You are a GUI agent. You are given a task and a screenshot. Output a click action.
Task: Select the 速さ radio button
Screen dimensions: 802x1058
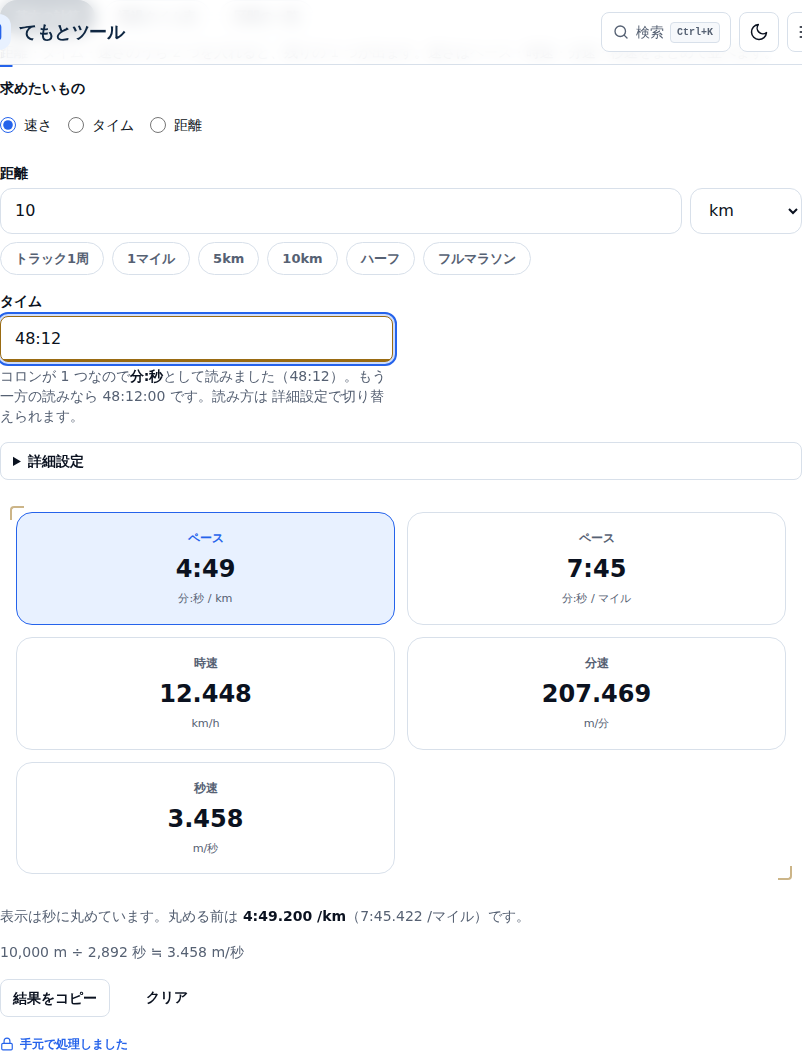8,125
